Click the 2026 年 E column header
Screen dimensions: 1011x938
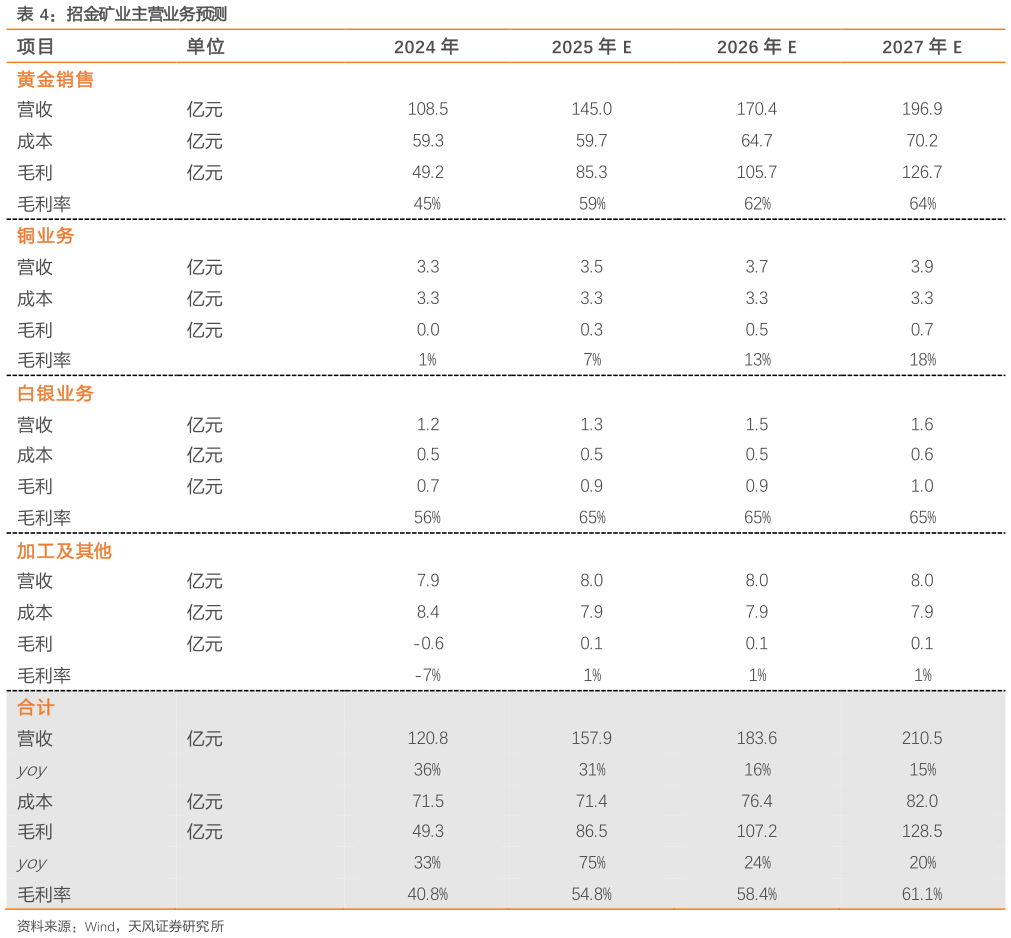click(756, 47)
